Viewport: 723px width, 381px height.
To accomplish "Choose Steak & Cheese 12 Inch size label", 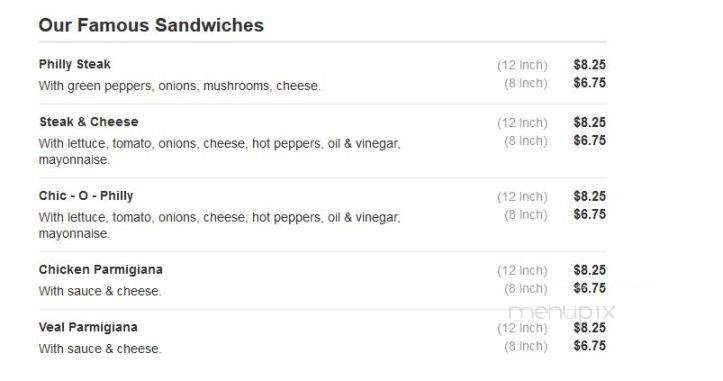I will point(522,123).
